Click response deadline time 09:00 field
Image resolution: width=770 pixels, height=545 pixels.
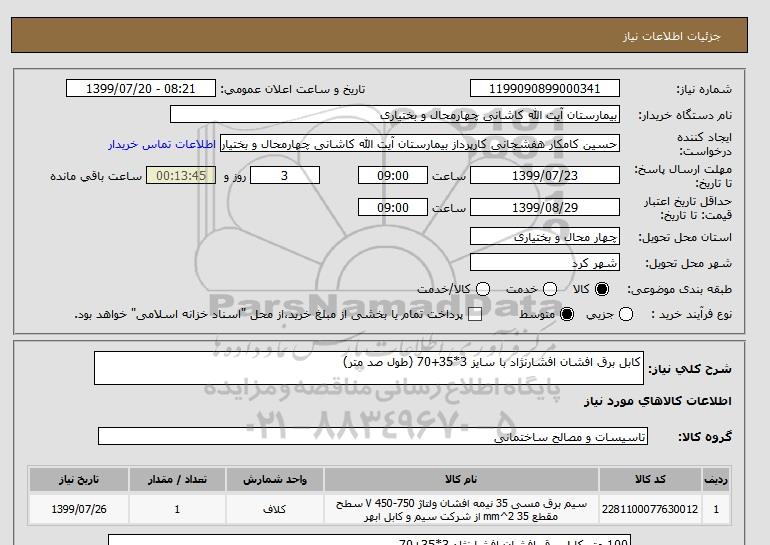tap(393, 175)
